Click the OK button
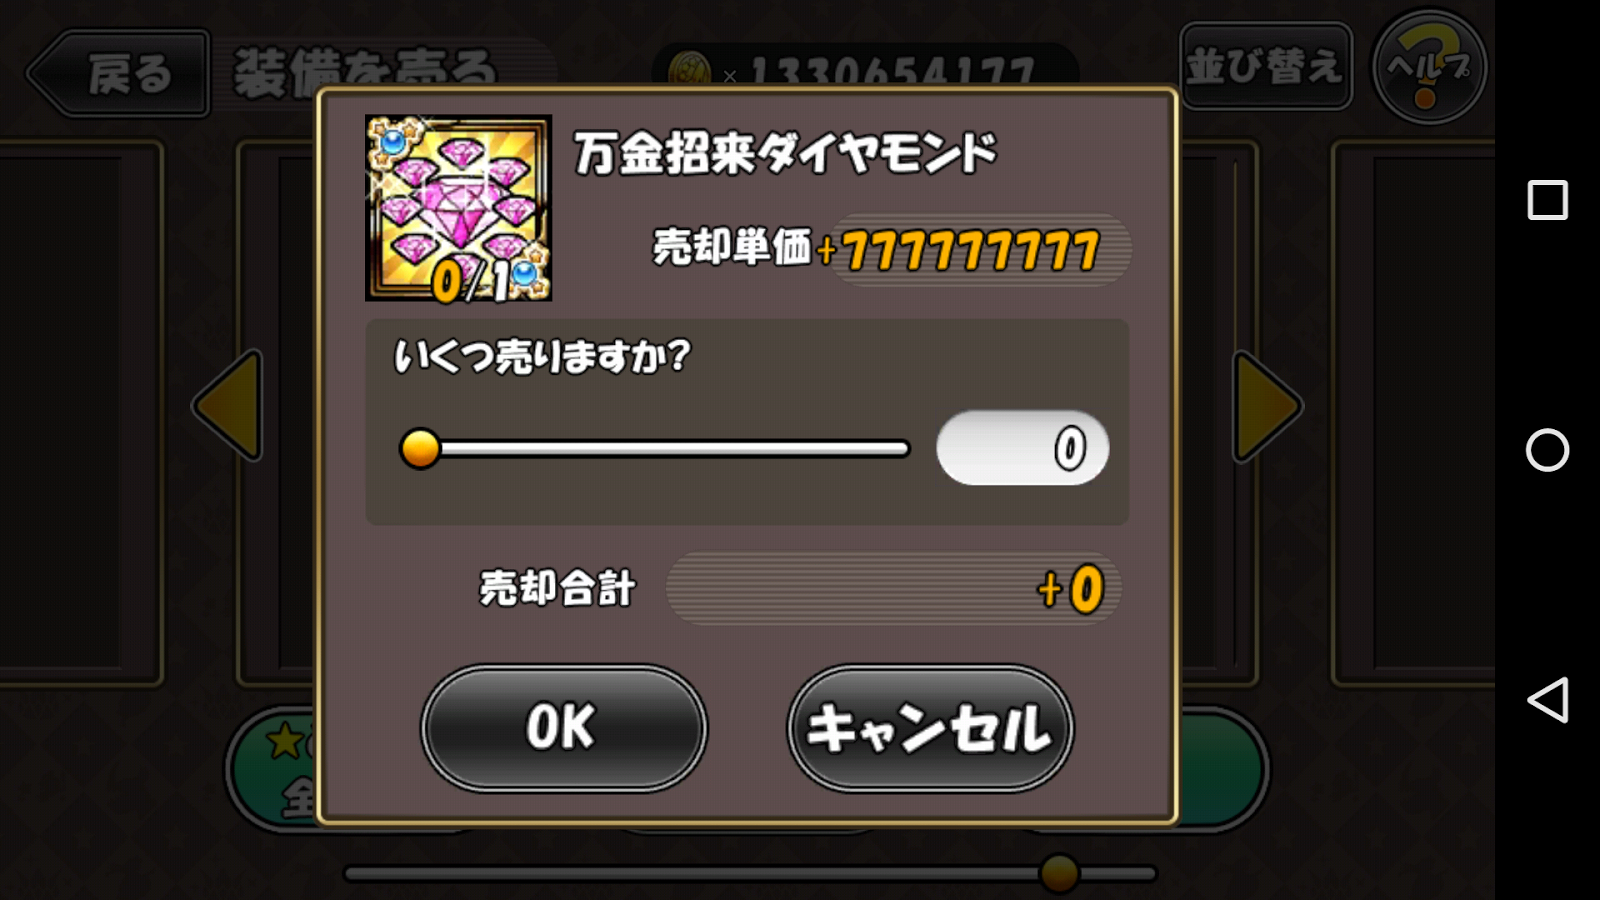This screenshot has width=1600, height=900. [563, 728]
